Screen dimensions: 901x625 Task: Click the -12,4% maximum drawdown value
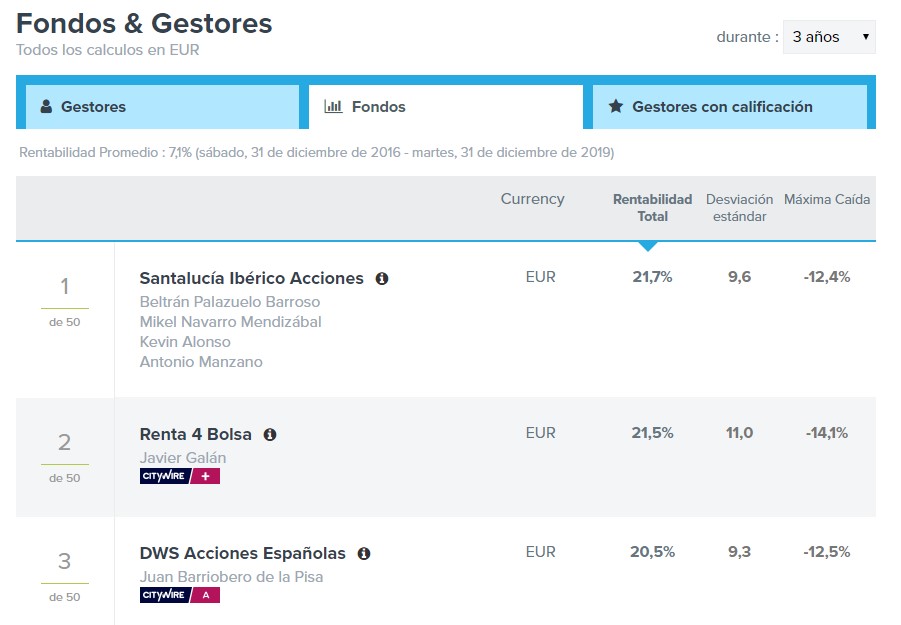coord(827,277)
